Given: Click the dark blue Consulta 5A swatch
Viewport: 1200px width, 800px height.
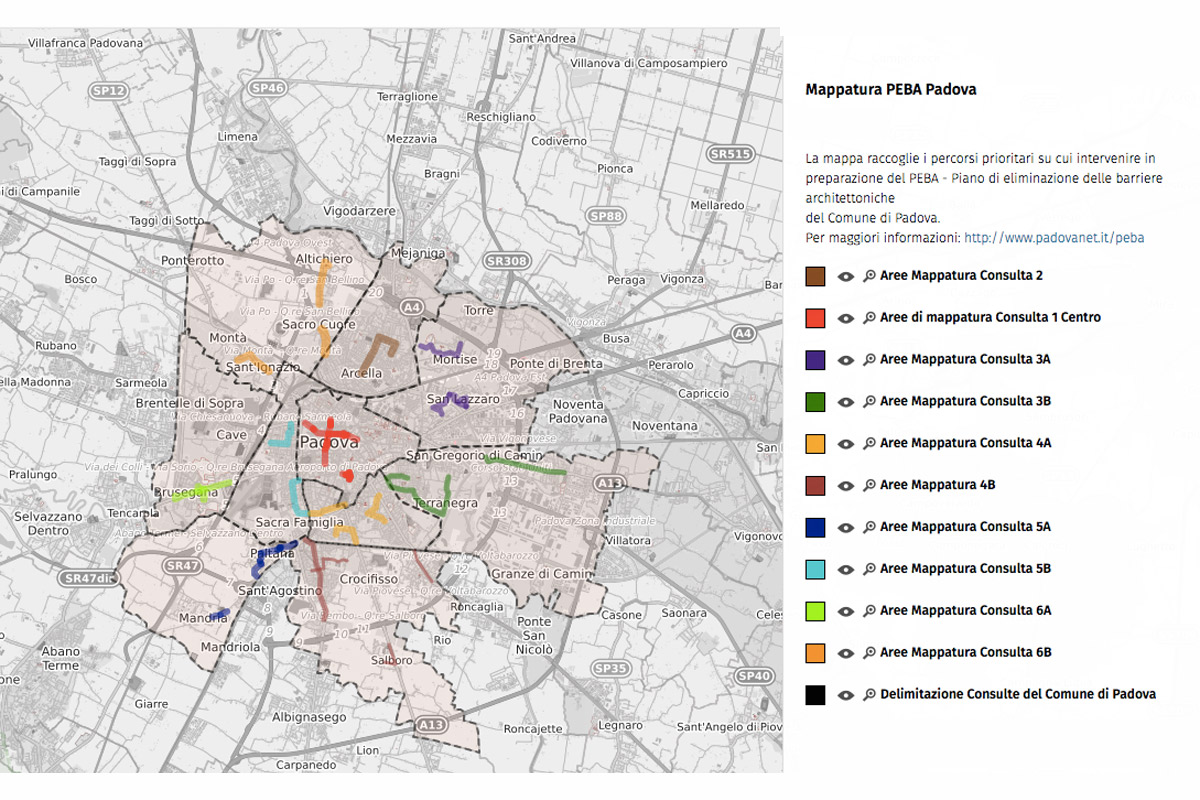Looking at the screenshot, I should click(x=815, y=527).
